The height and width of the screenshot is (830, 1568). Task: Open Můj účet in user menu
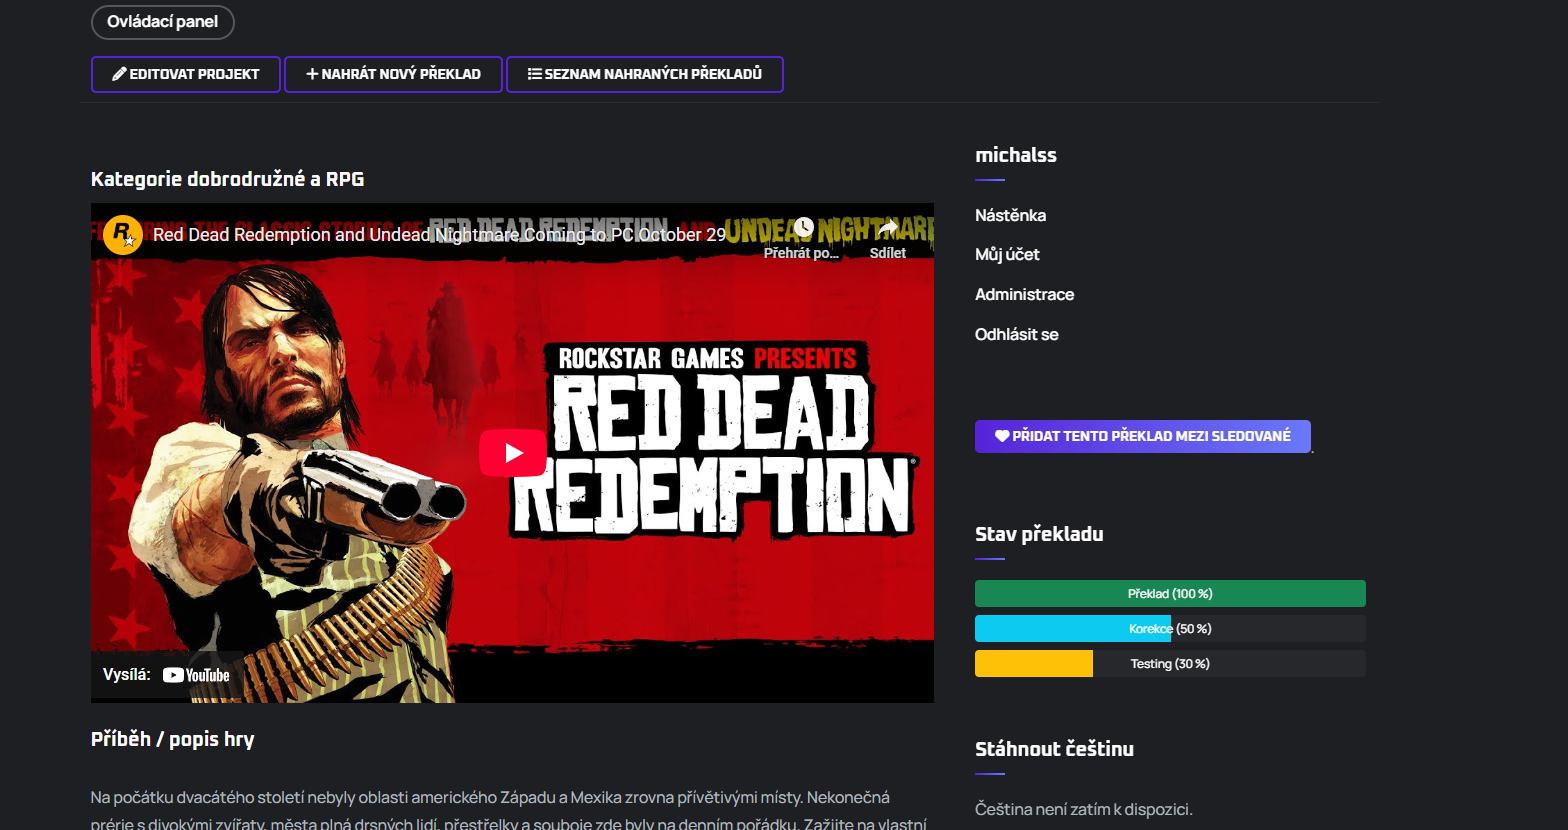coord(1007,255)
